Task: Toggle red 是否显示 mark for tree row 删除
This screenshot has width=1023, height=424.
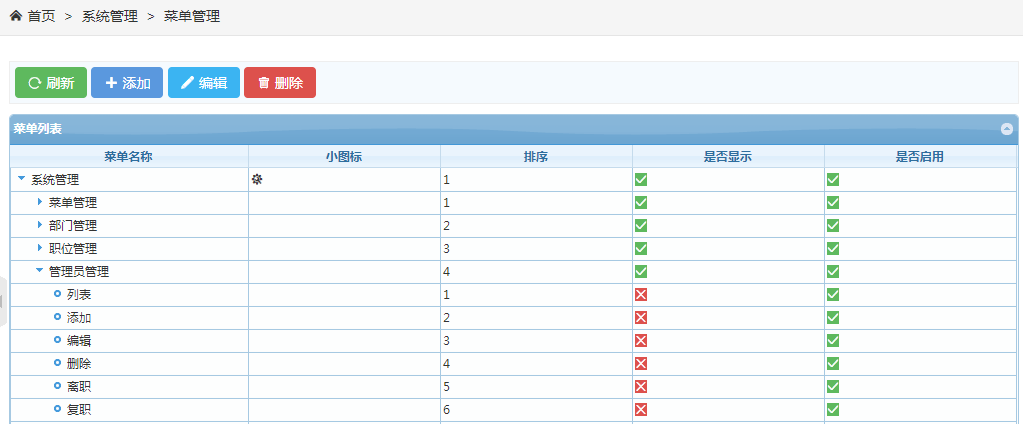Action: pyautogui.click(x=641, y=363)
